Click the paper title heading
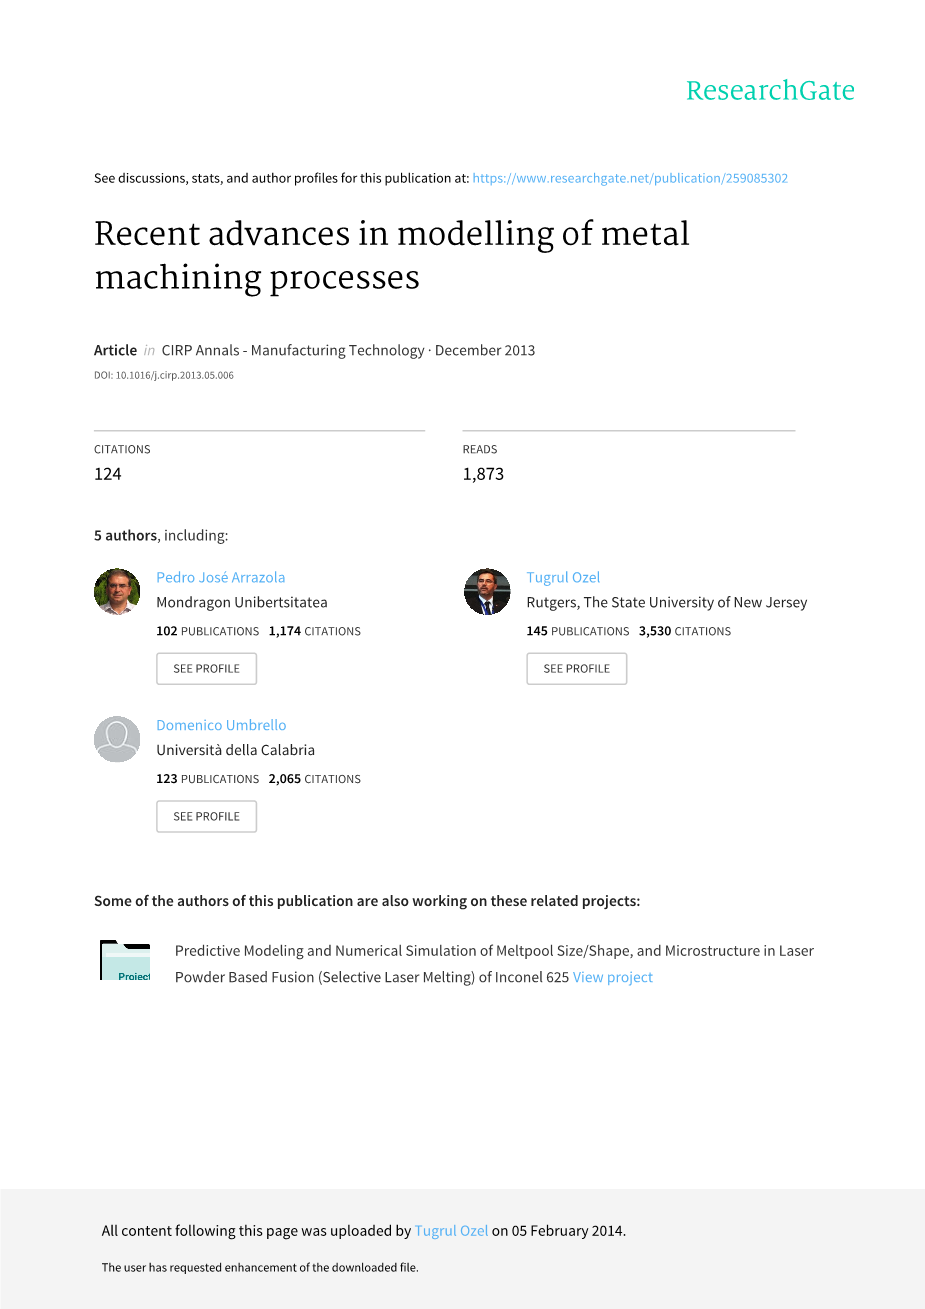 click(392, 255)
